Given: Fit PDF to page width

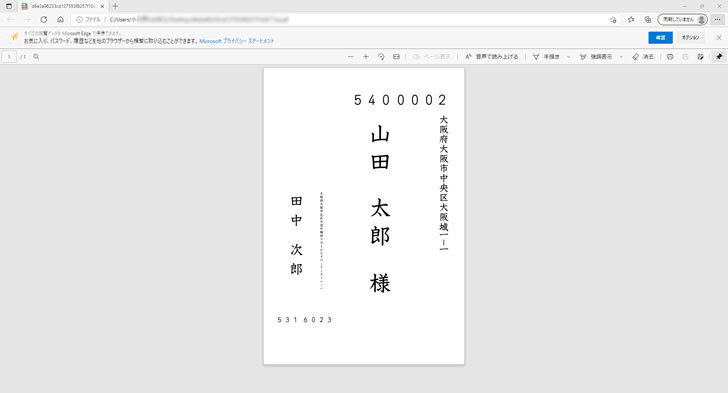Looking at the screenshot, I should click(x=396, y=57).
